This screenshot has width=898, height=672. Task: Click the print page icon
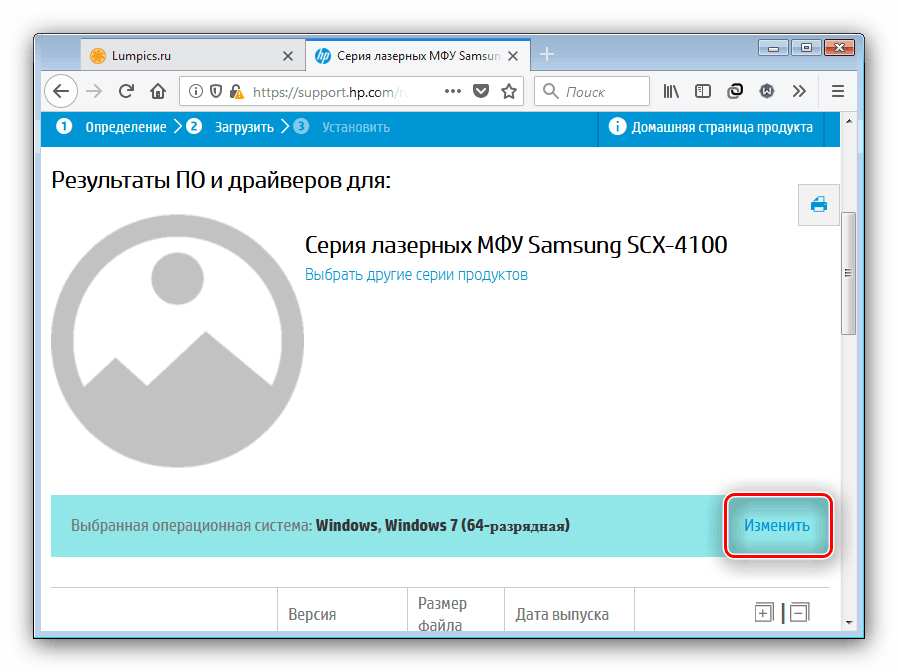tap(818, 205)
